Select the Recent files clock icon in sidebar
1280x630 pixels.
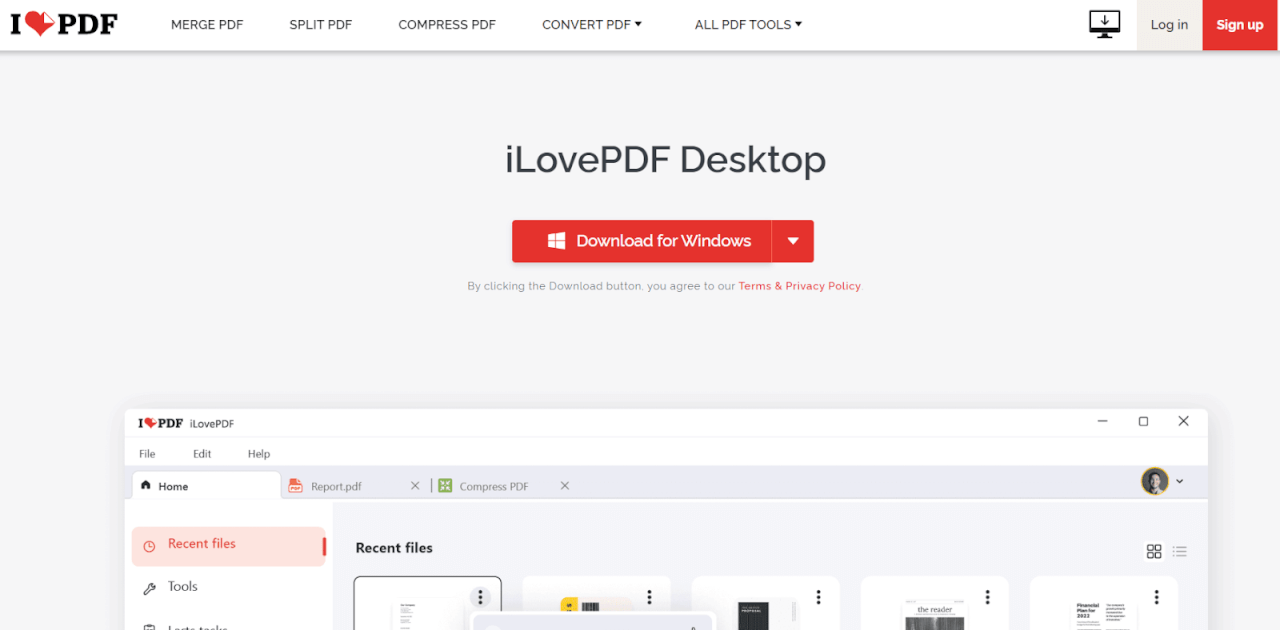tap(151, 544)
